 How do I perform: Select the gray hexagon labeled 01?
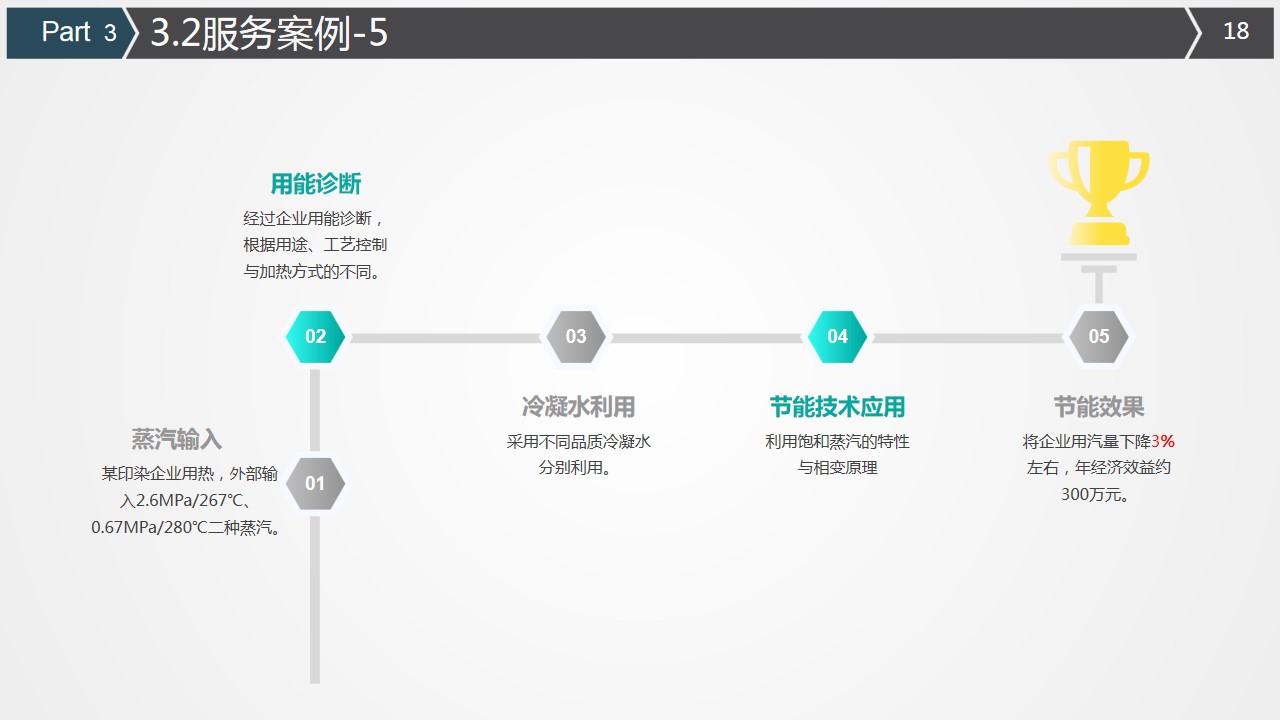coord(315,483)
